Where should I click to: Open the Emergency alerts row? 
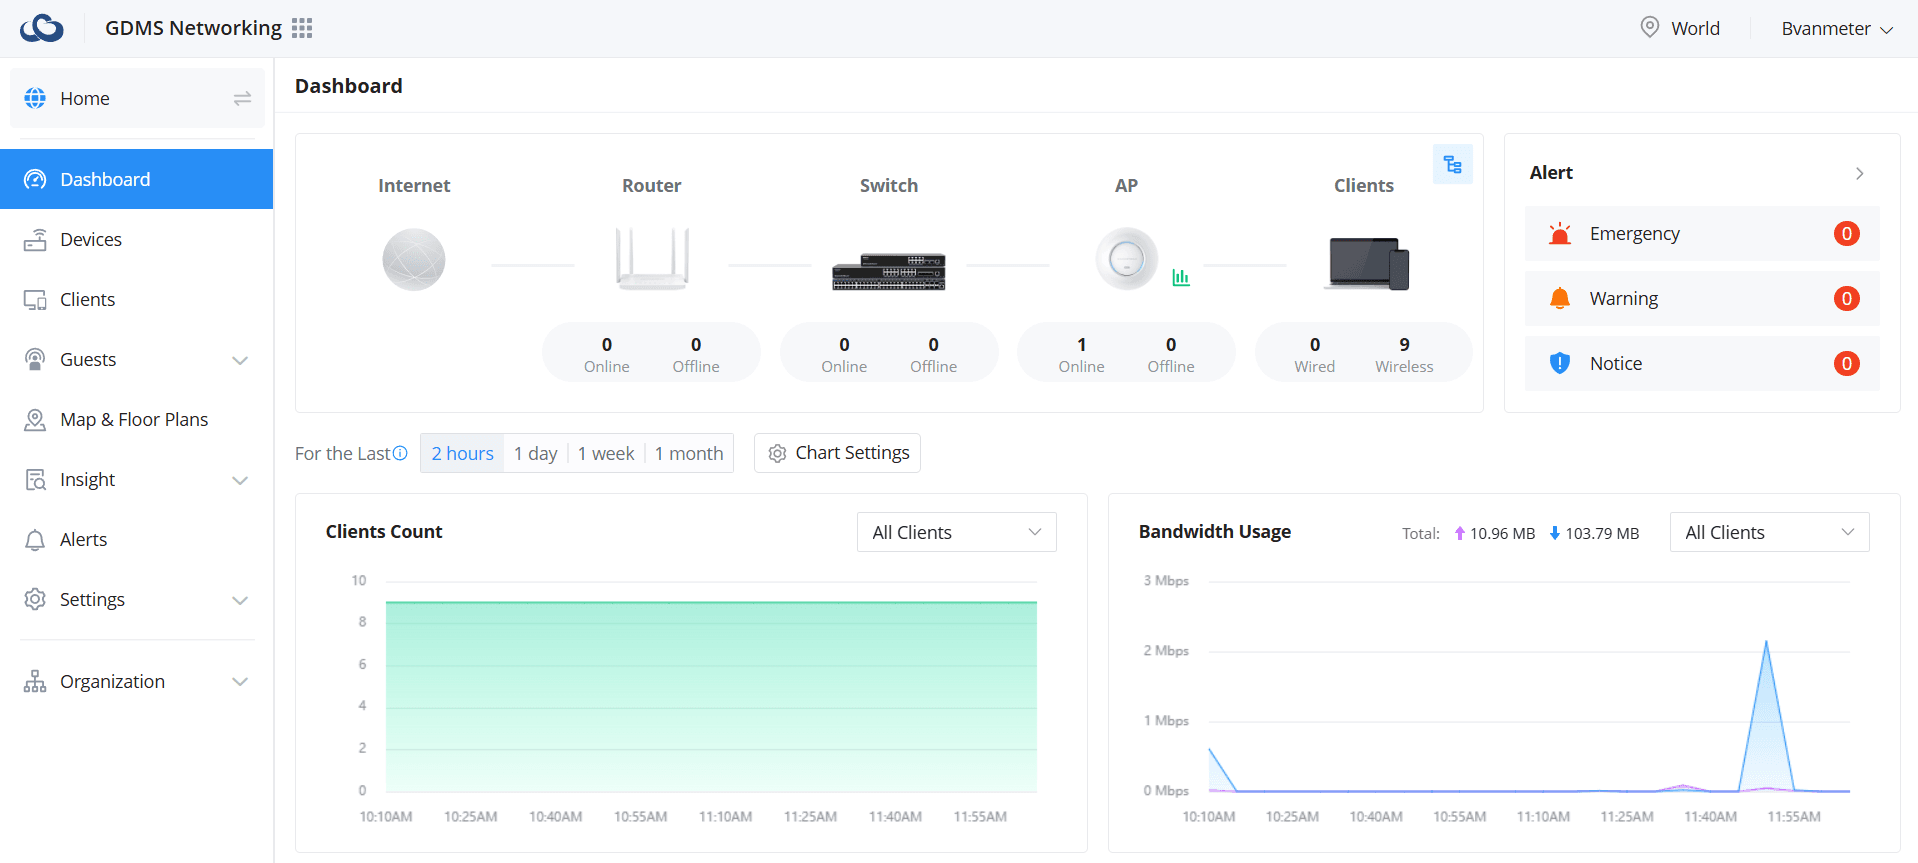click(1702, 234)
